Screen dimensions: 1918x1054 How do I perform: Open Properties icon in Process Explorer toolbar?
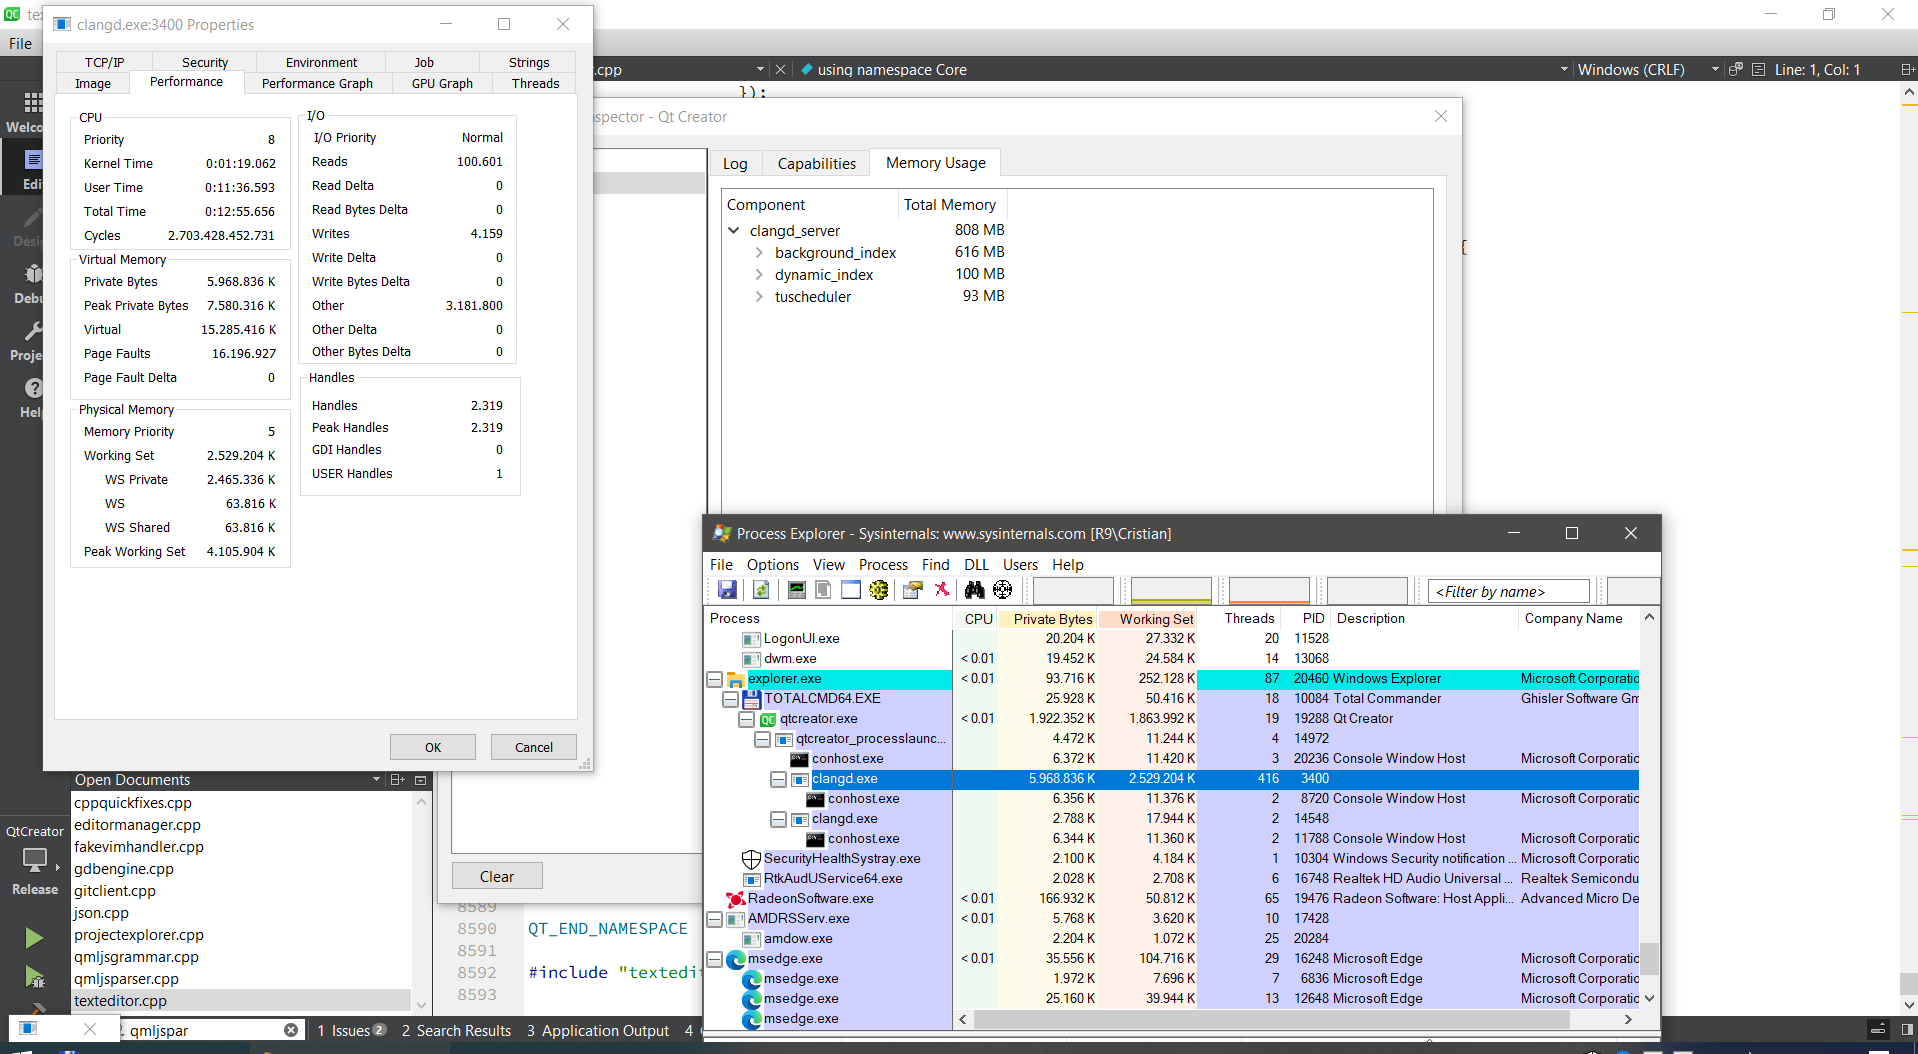point(912,590)
